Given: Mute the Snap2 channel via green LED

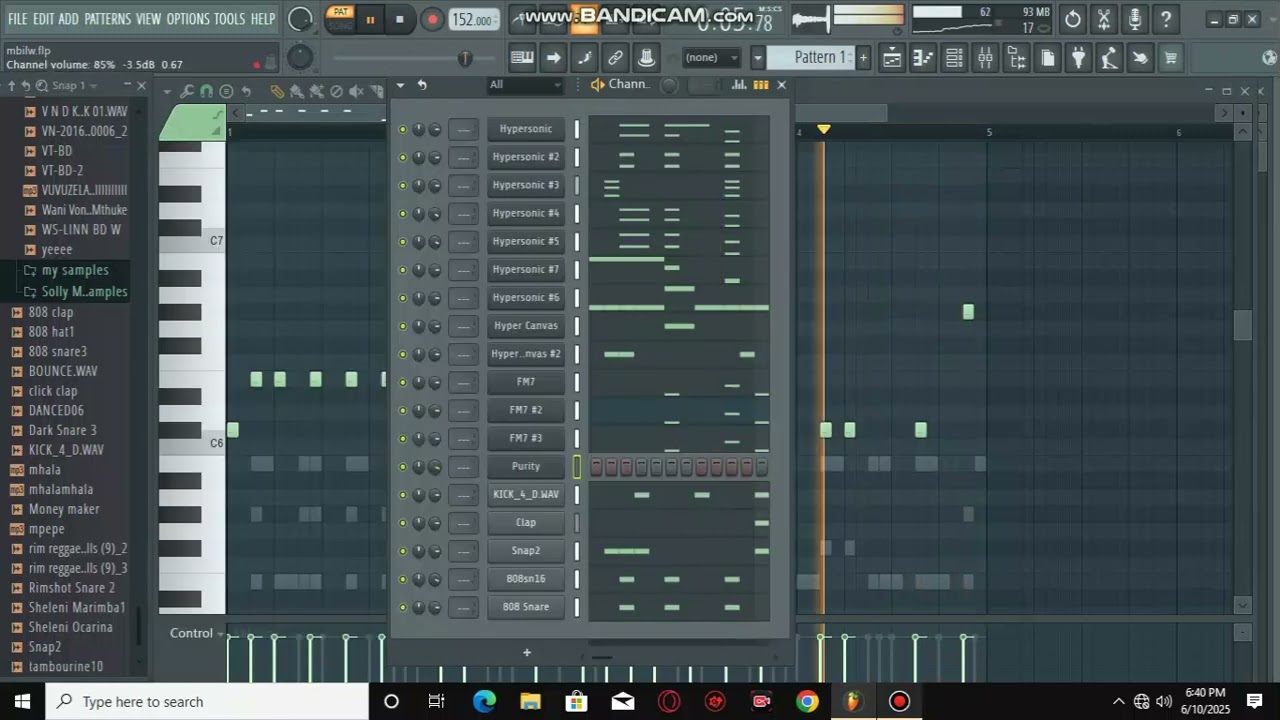Looking at the screenshot, I should coord(403,551).
